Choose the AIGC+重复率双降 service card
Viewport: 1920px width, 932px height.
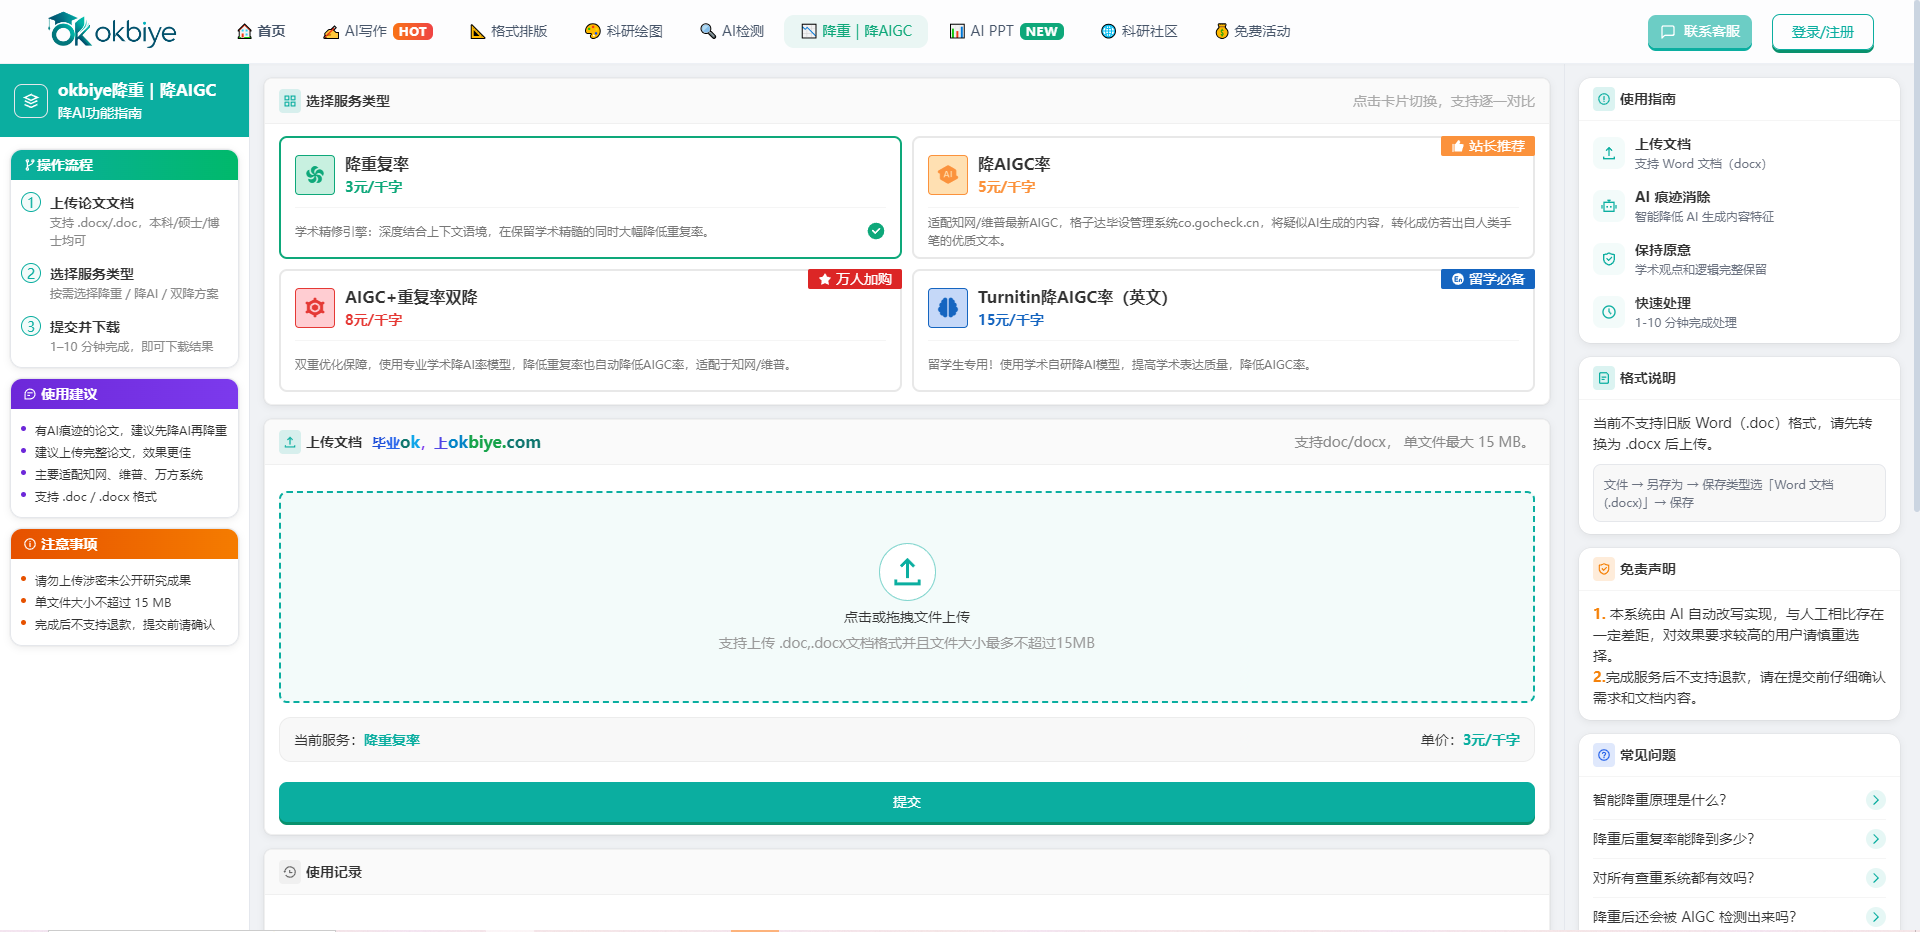click(x=590, y=330)
